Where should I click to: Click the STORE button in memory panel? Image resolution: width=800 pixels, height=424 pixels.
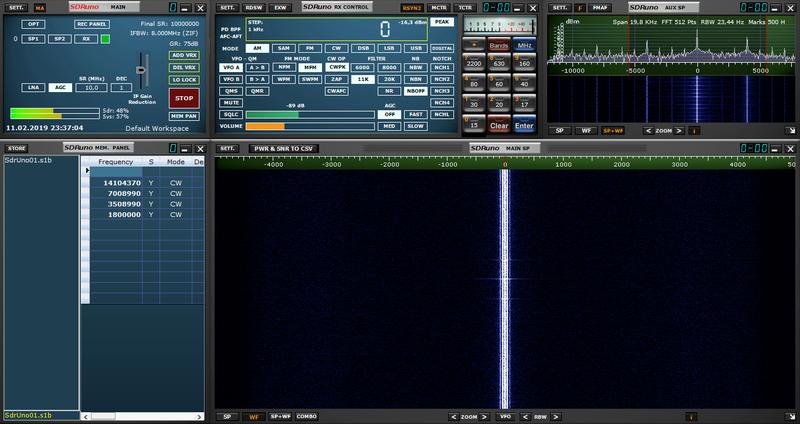(17, 148)
